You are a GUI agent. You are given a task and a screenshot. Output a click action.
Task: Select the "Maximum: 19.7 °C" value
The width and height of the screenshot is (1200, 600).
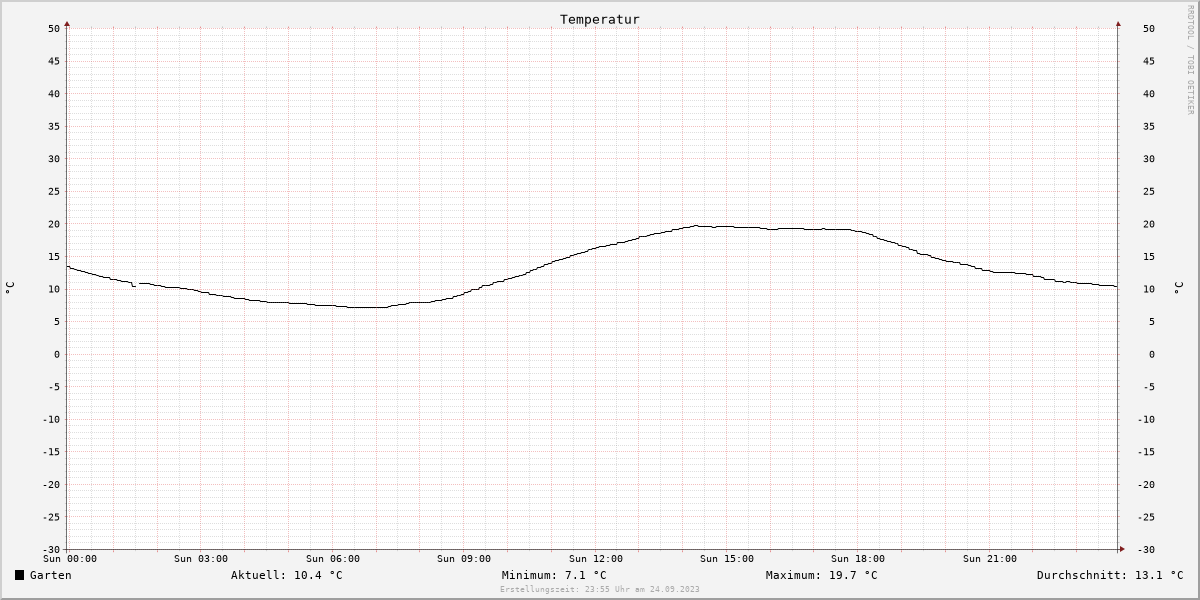pyautogui.click(x=822, y=575)
